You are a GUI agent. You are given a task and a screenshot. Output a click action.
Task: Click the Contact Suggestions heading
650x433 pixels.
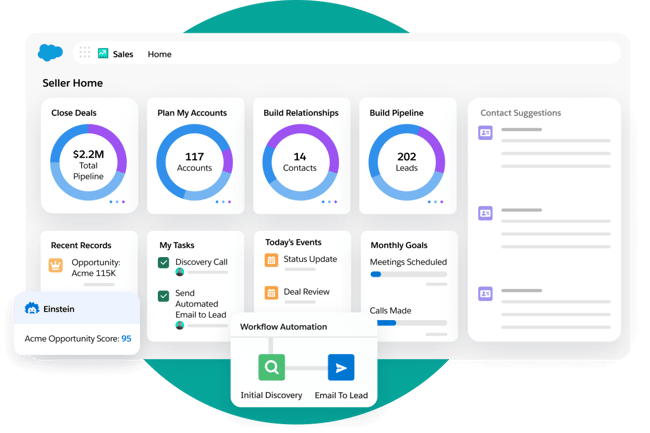tap(521, 113)
